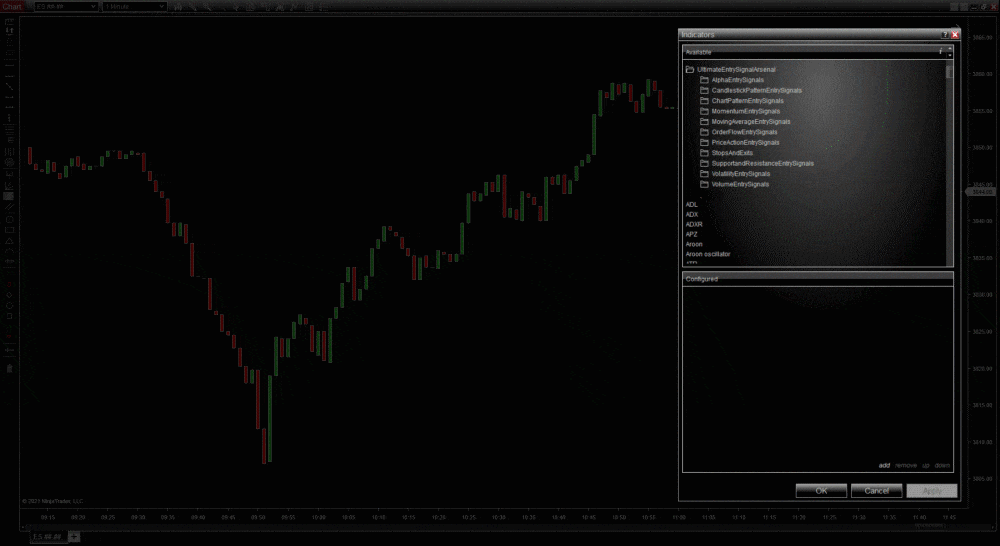Click the Chart tab at top left
The width and height of the screenshot is (1000, 546).
(12, 7)
